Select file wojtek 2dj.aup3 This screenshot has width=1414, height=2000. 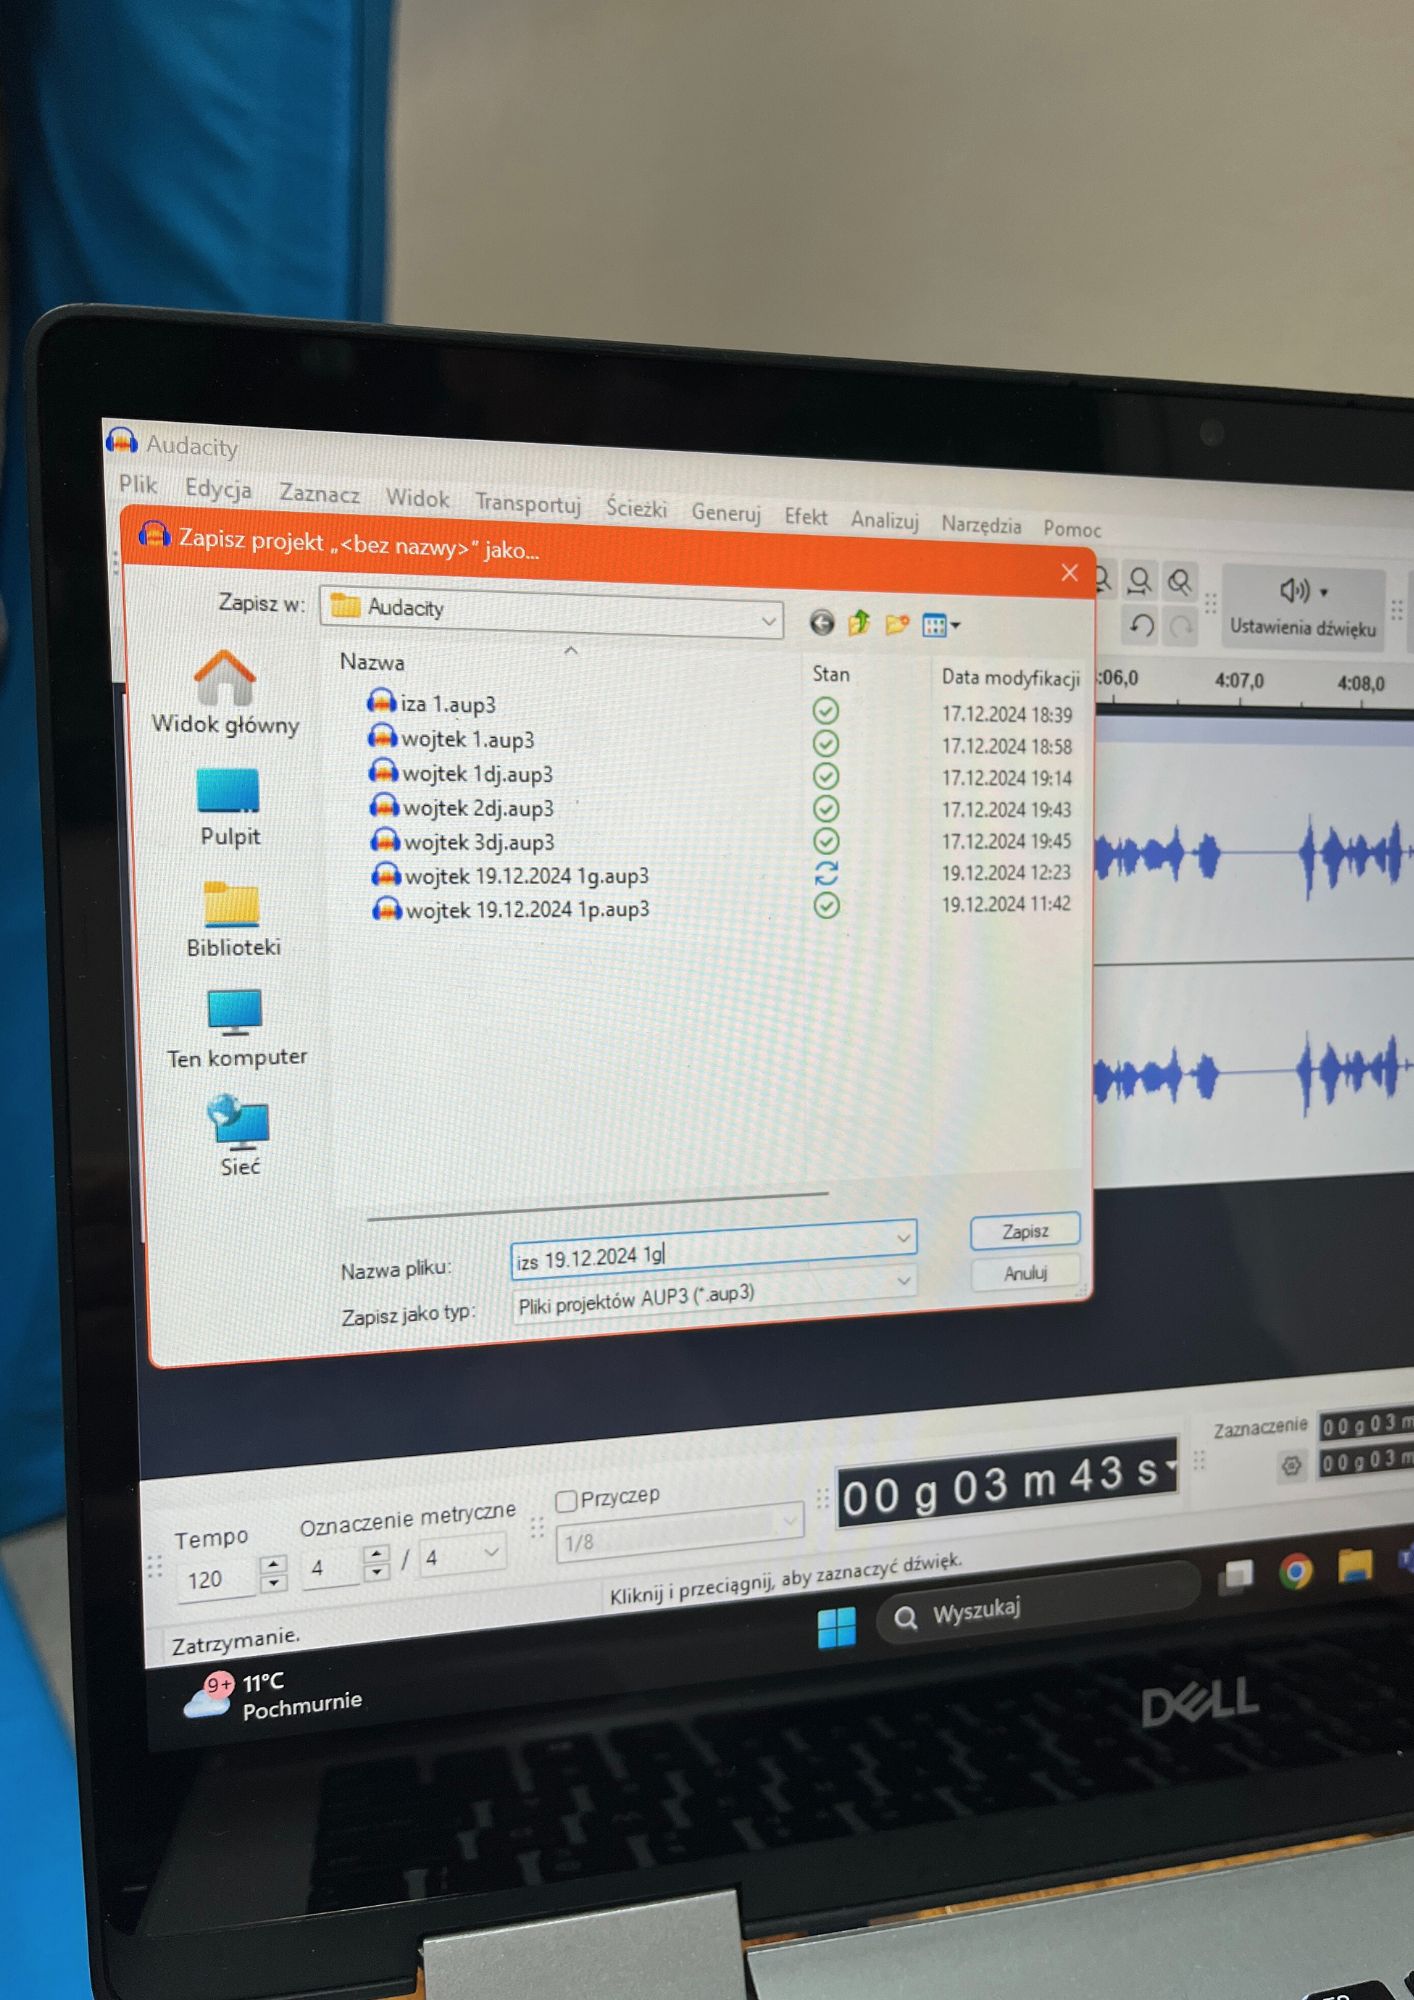point(477,808)
